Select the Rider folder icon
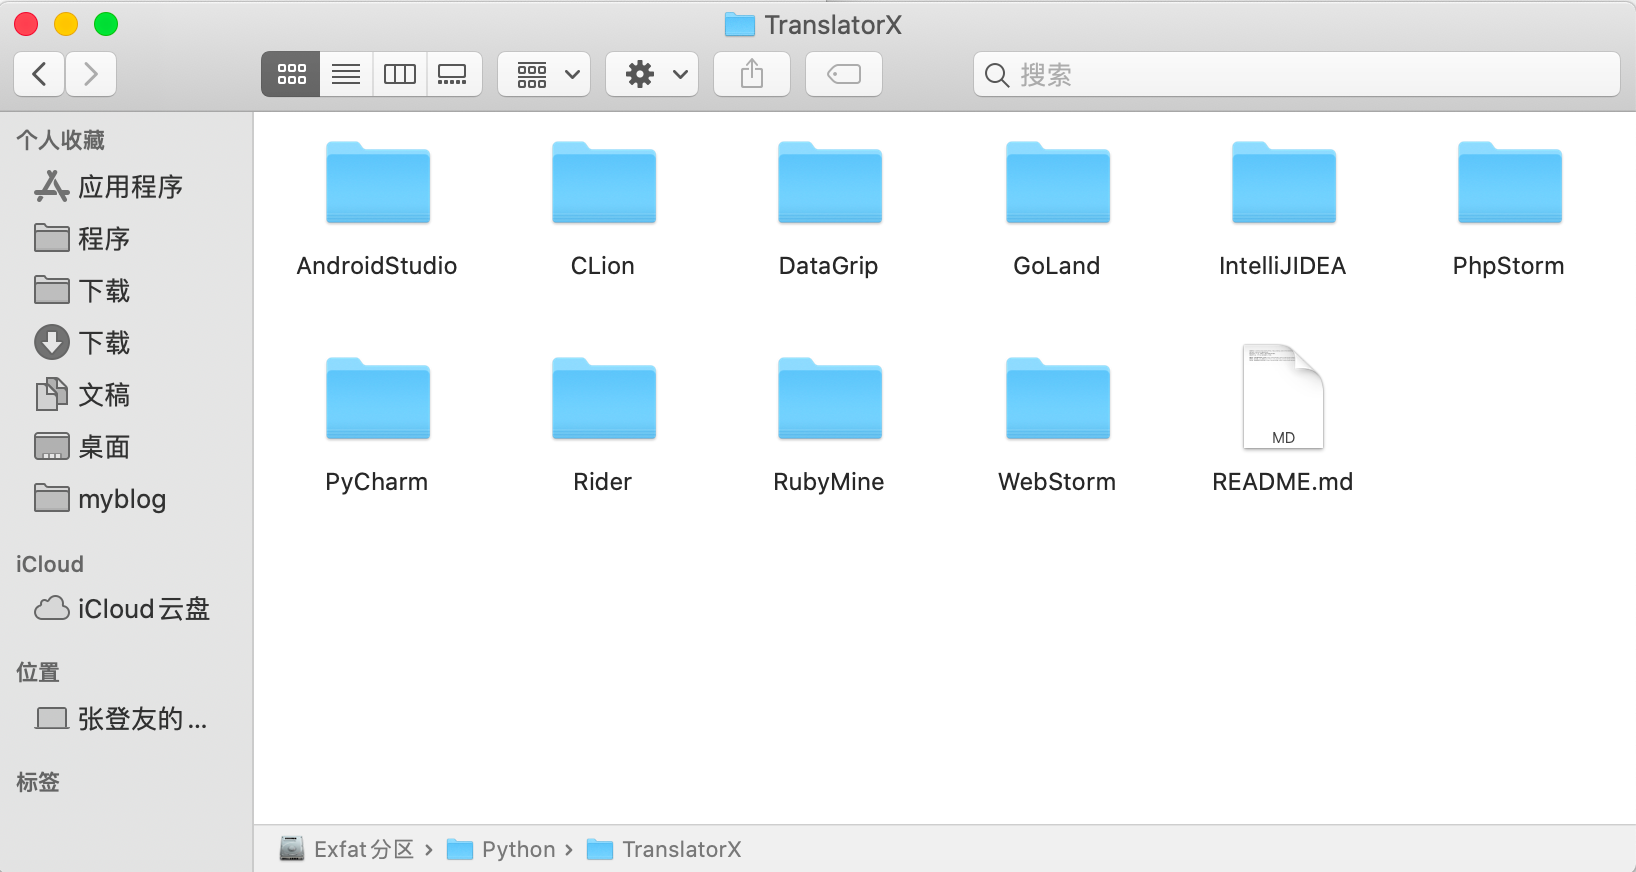Viewport: 1636px width, 872px height. pos(604,399)
